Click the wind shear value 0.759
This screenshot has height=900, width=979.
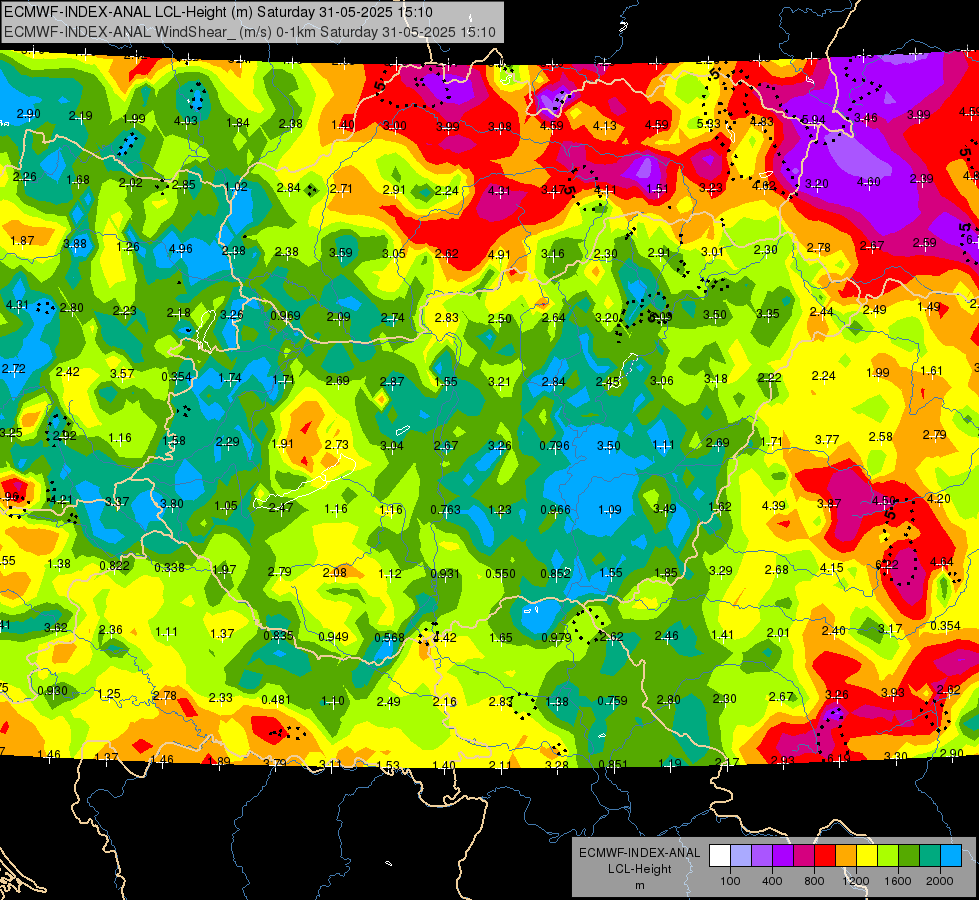click(x=612, y=701)
